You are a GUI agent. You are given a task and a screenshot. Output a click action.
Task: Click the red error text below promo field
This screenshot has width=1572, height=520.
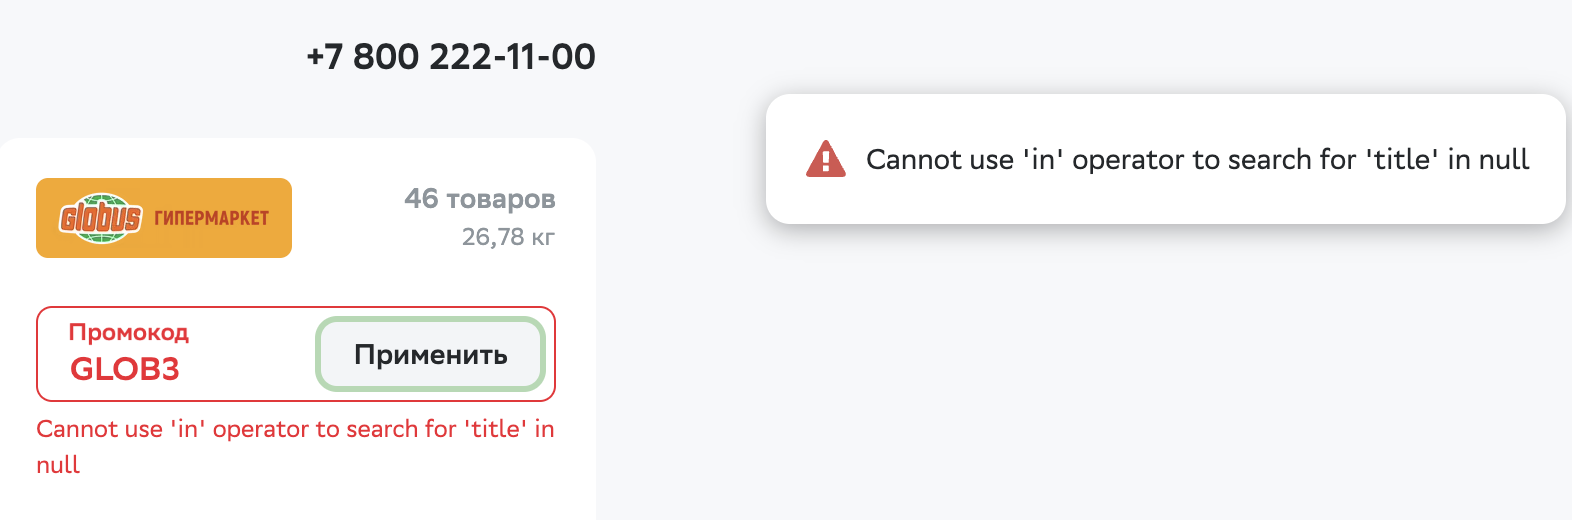click(x=295, y=446)
